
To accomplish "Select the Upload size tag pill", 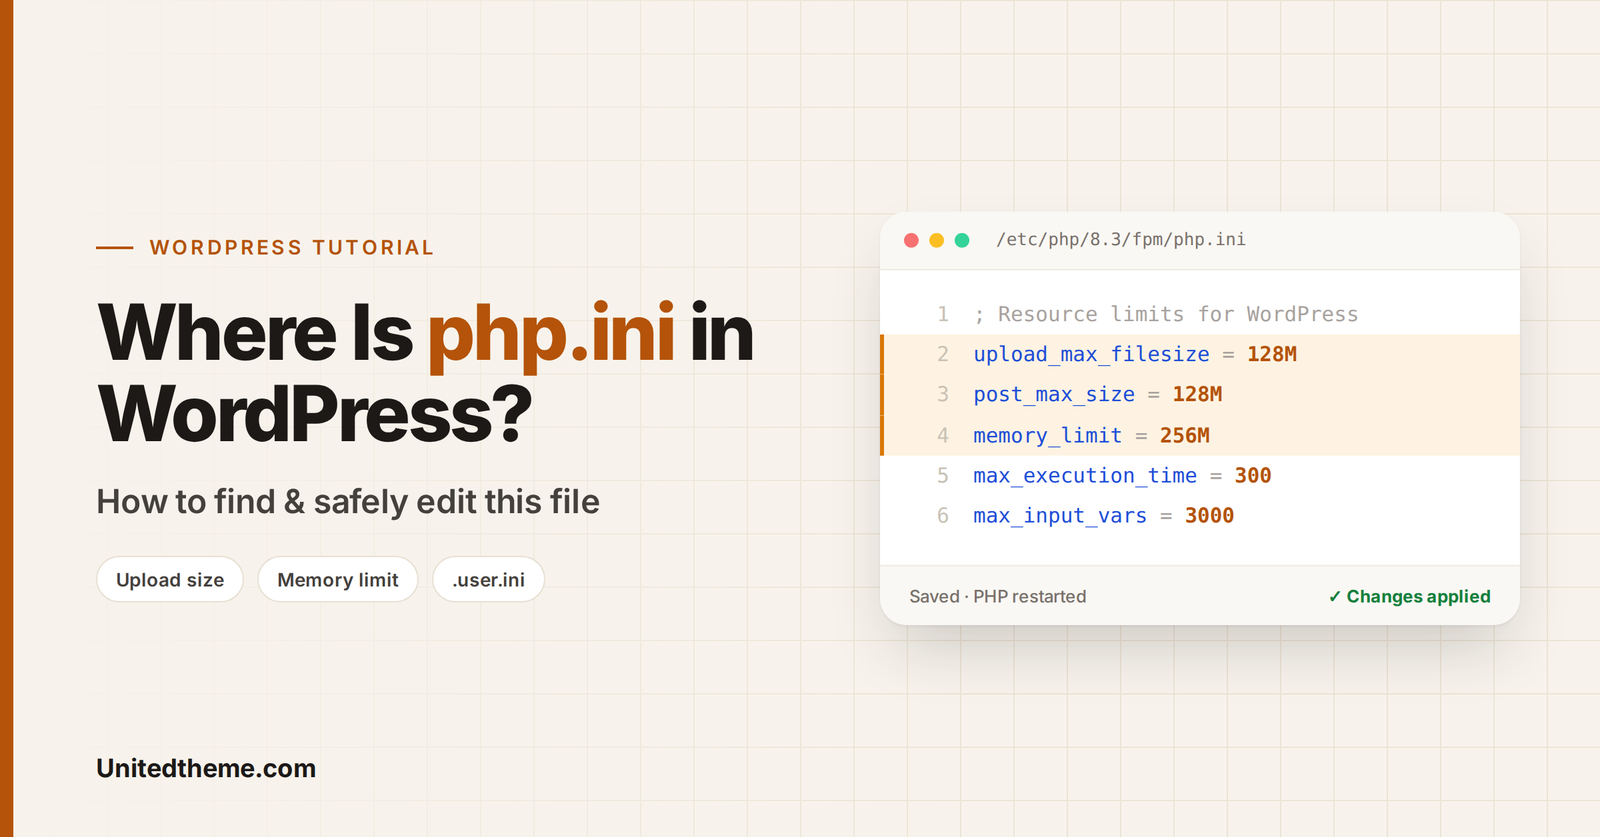I will pyautogui.click(x=170, y=580).
